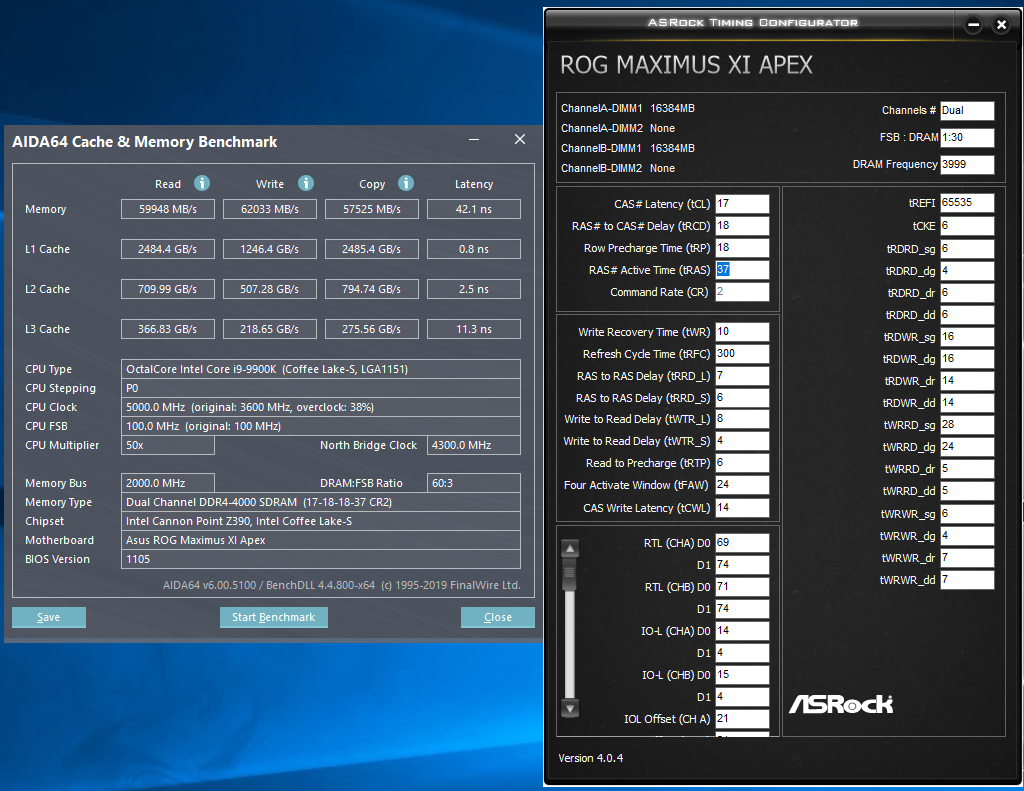Select the Read to Precharge (tRTP) field

[742, 463]
